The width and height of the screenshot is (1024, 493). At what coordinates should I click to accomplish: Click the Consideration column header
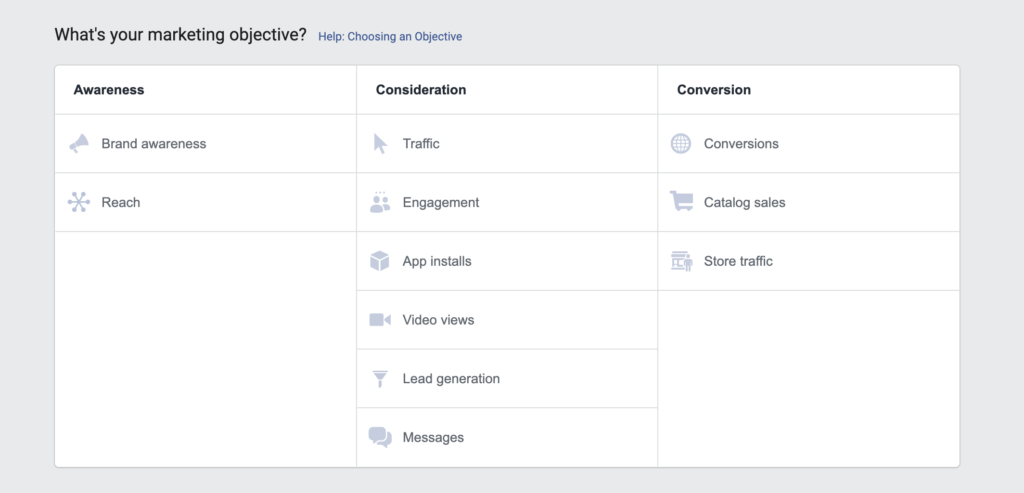(x=421, y=90)
